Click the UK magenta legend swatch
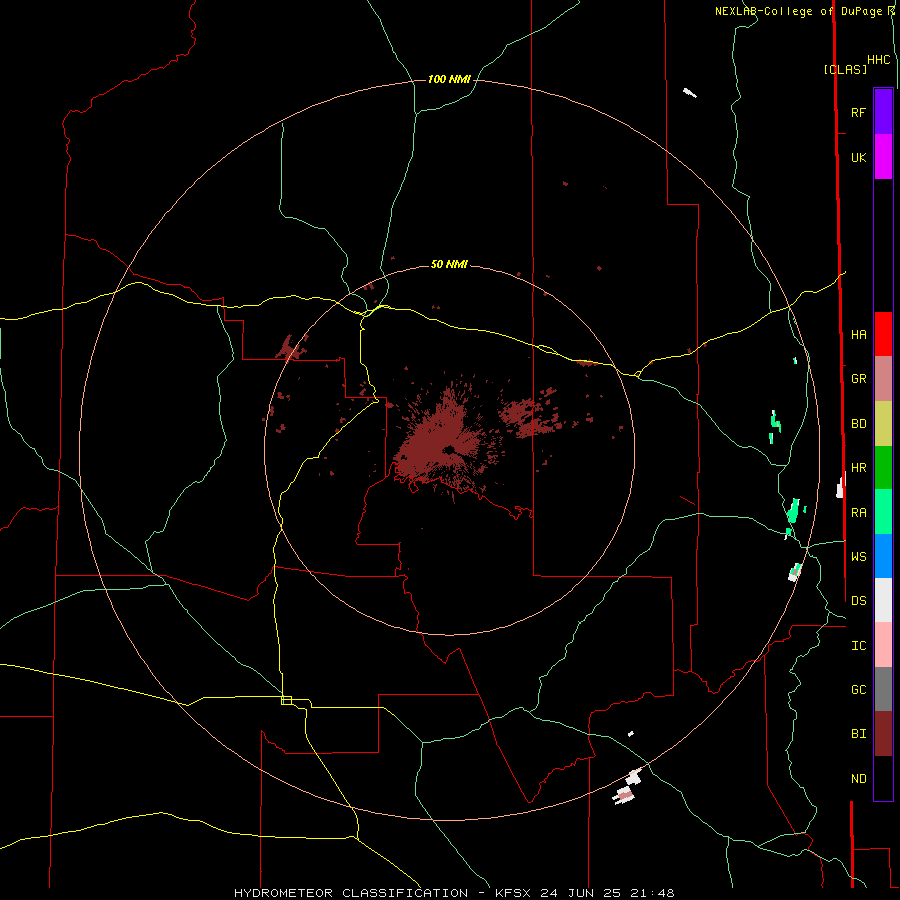 [883, 157]
